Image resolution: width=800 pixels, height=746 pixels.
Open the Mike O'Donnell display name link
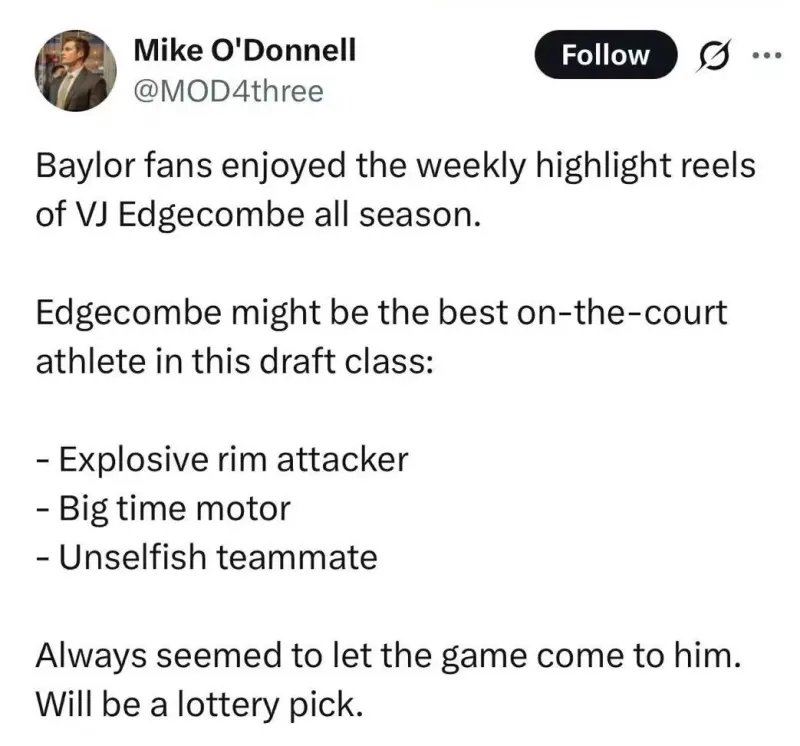tap(244, 50)
